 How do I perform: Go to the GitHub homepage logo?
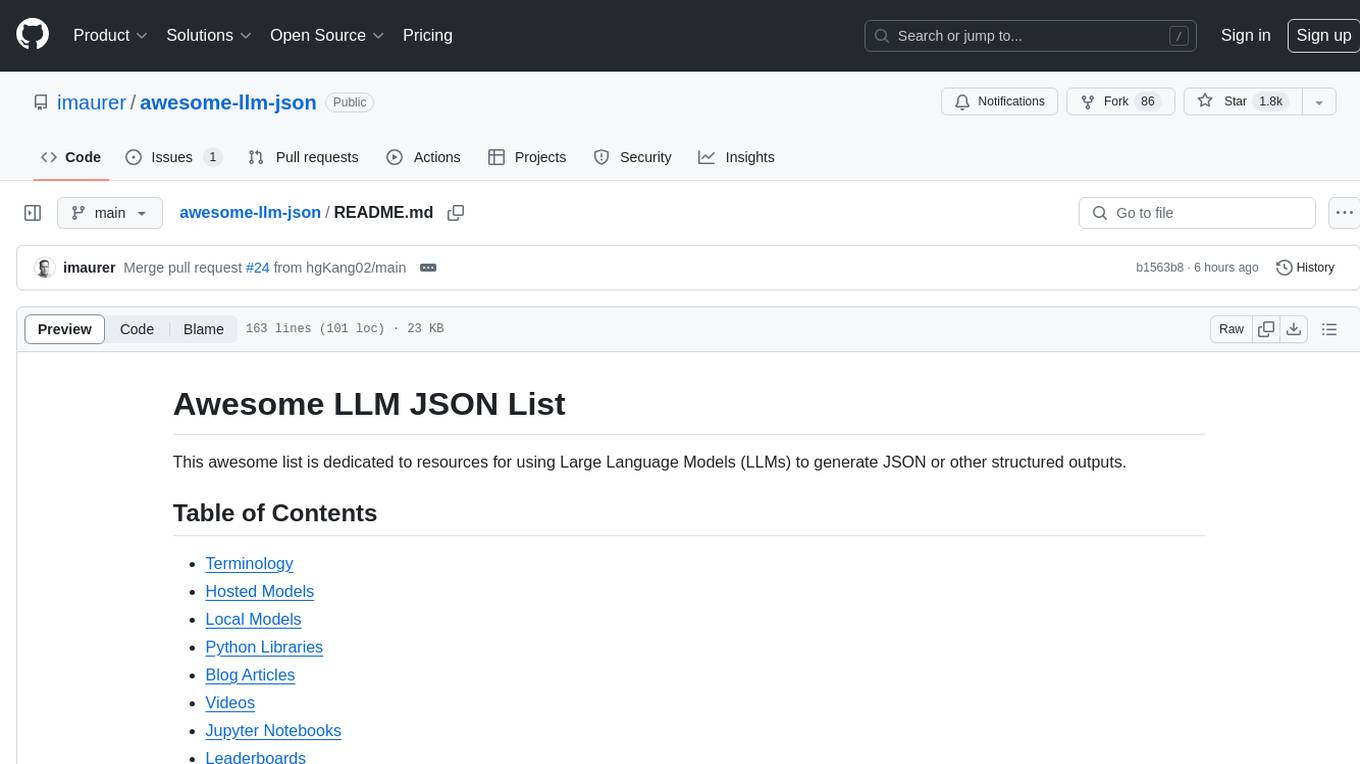pos(32,35)
